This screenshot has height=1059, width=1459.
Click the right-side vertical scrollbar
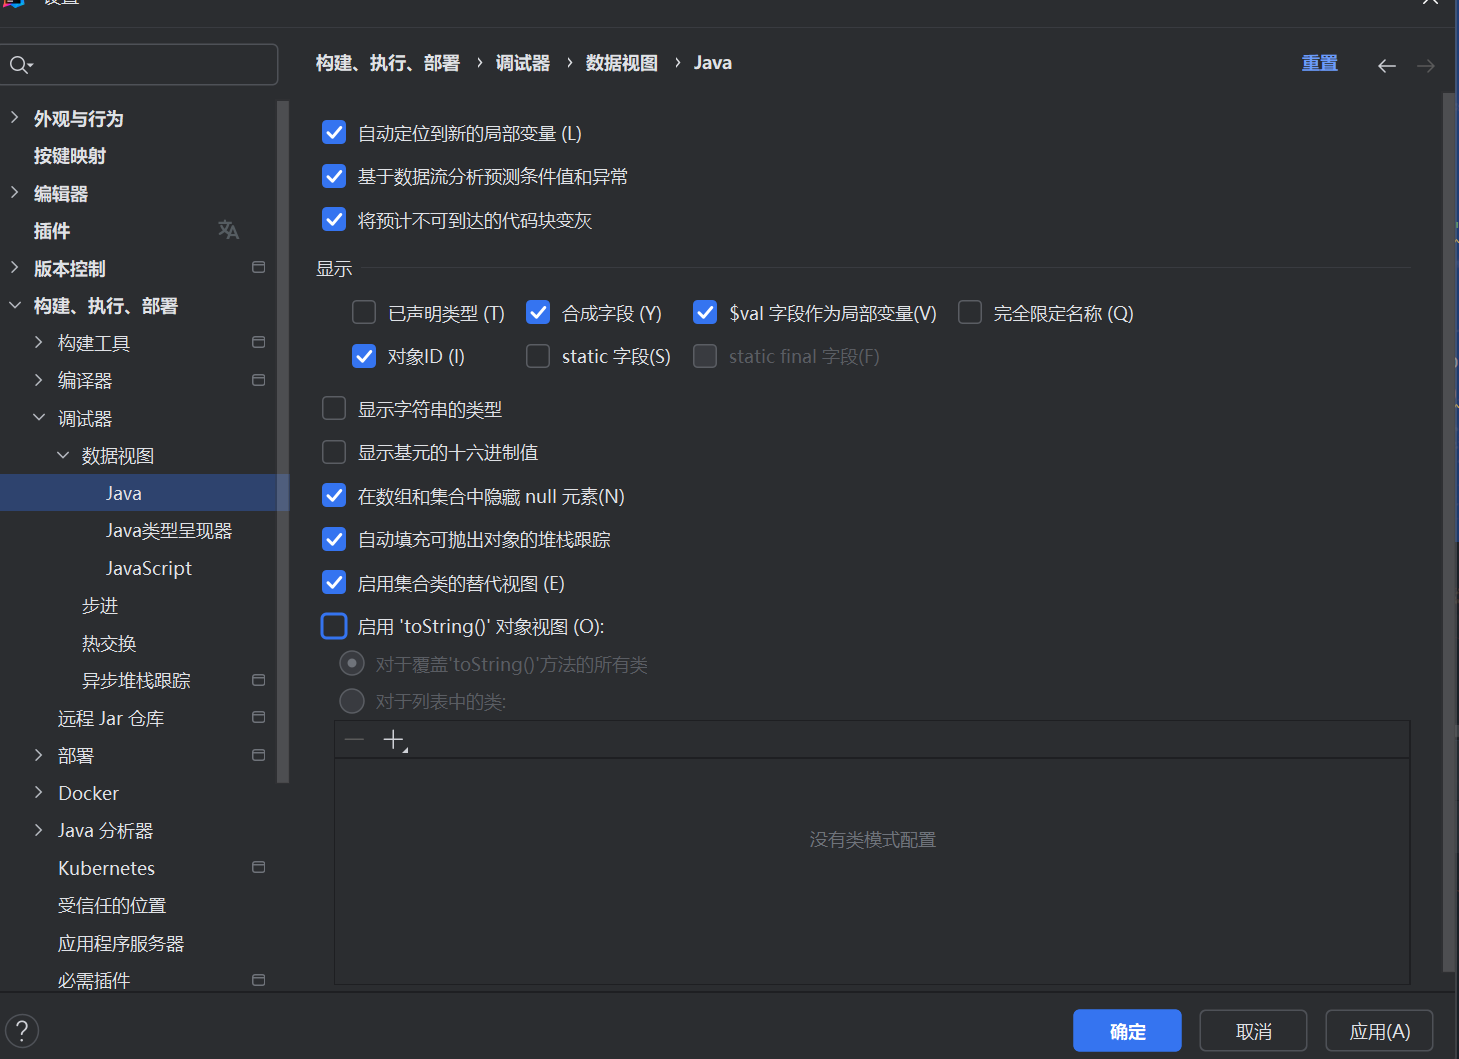(1448, 500)
